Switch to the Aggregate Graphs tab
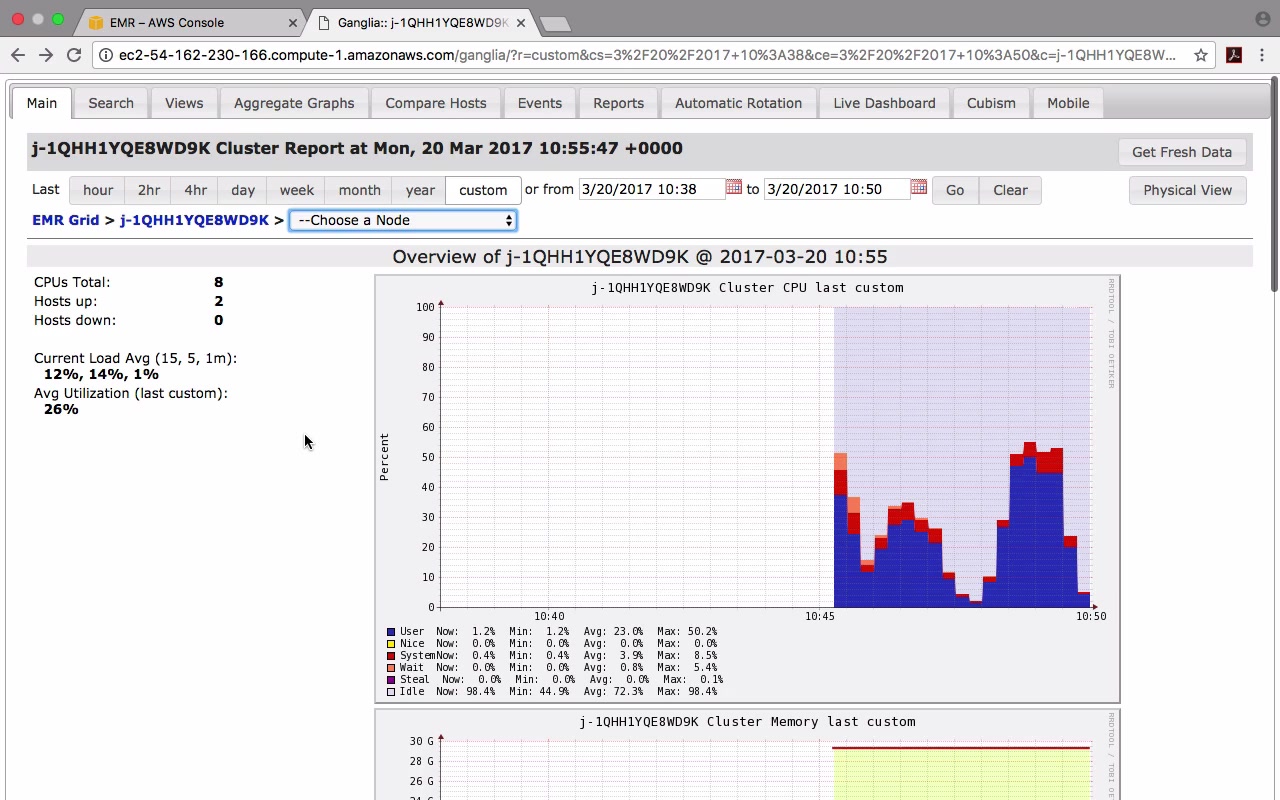The height and width of the screenshot is (800, 1280). pyautogui.click(x=294, y=103)
